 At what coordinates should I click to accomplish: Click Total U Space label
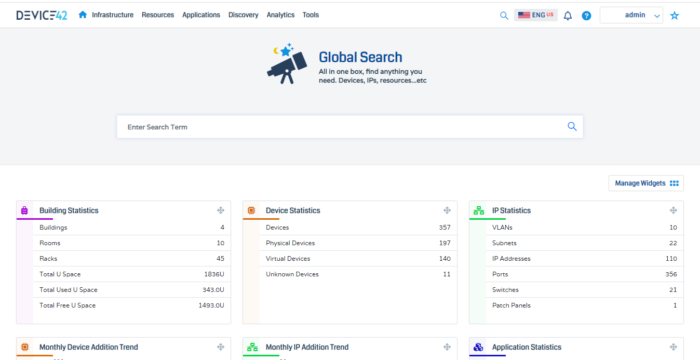[x=60, y=274]
